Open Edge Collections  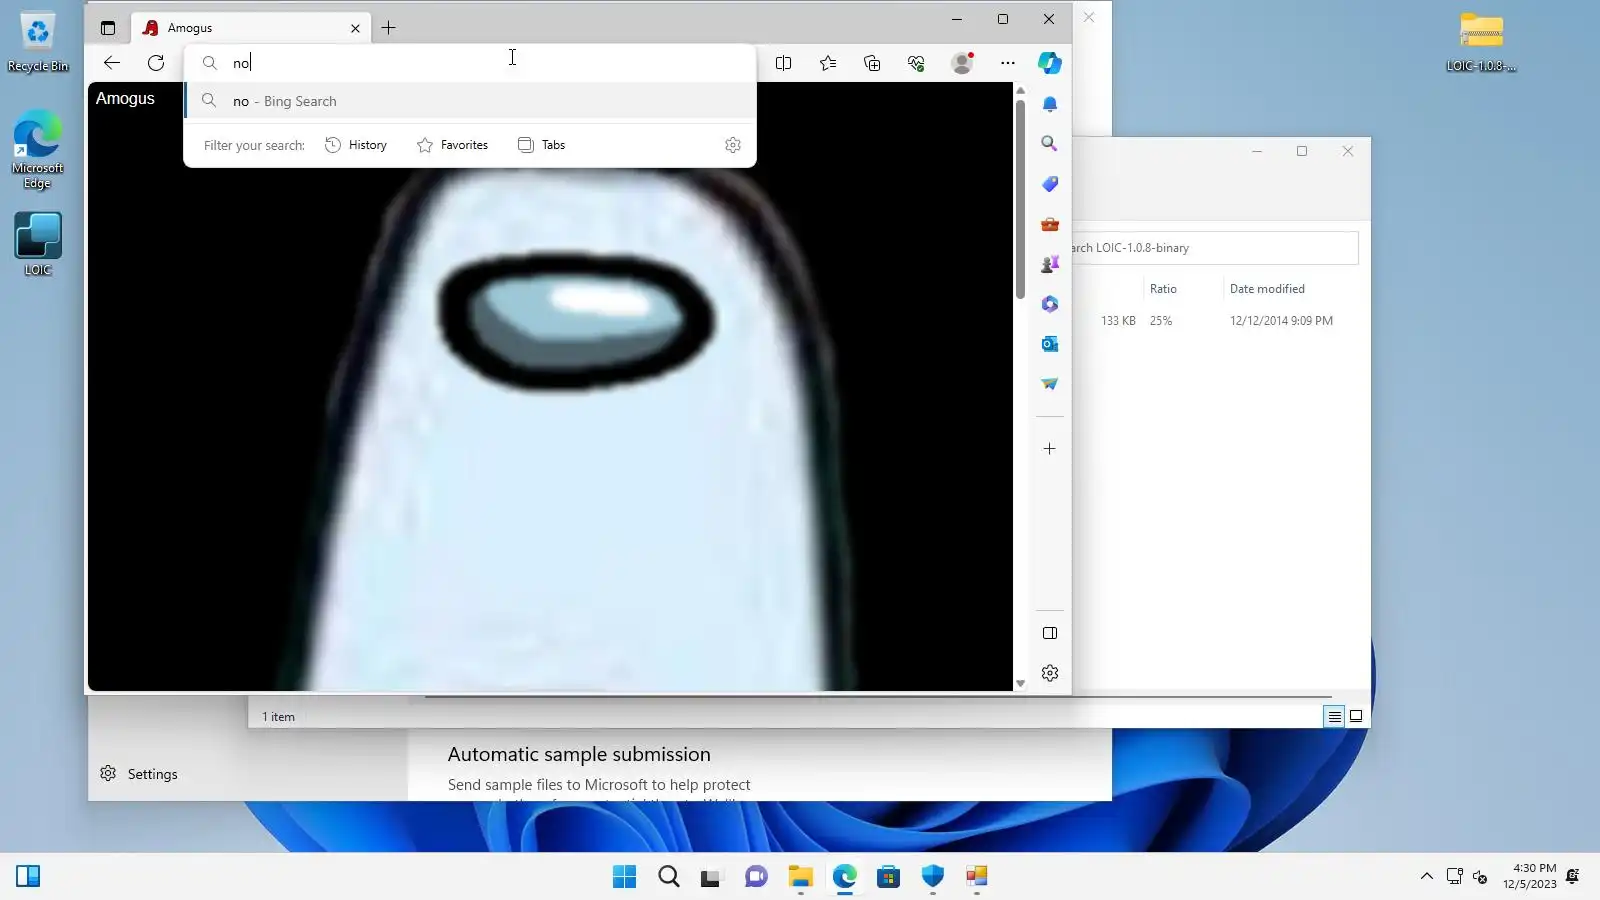point(872,63)
